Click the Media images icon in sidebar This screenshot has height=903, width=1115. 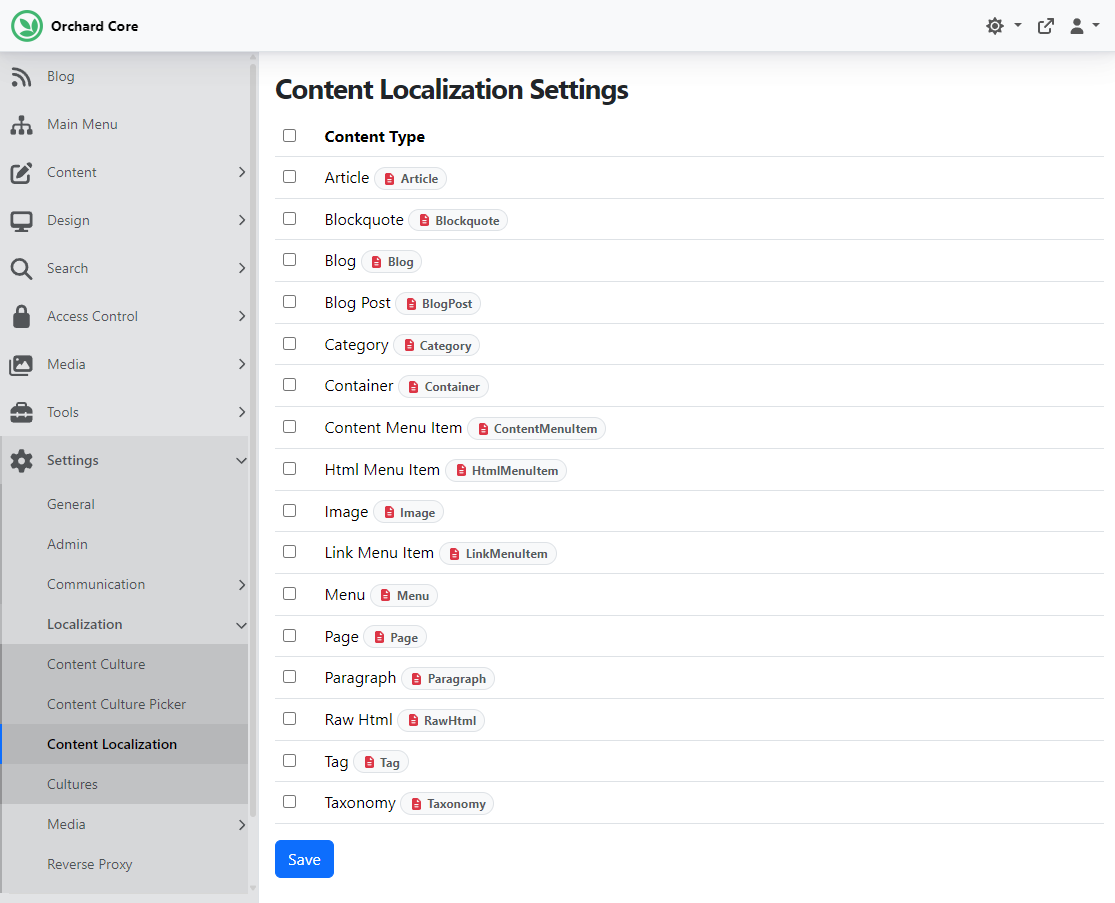21,365
